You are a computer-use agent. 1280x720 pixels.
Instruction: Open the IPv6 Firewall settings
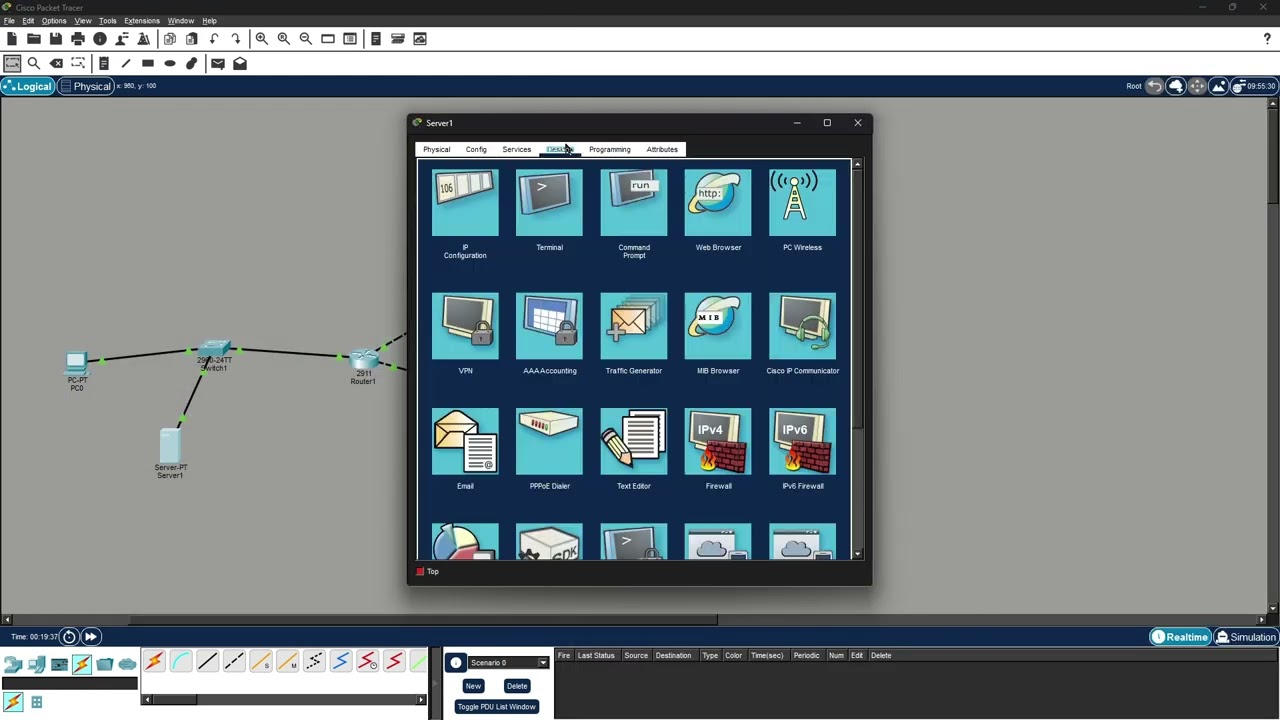tap(802, 442)
